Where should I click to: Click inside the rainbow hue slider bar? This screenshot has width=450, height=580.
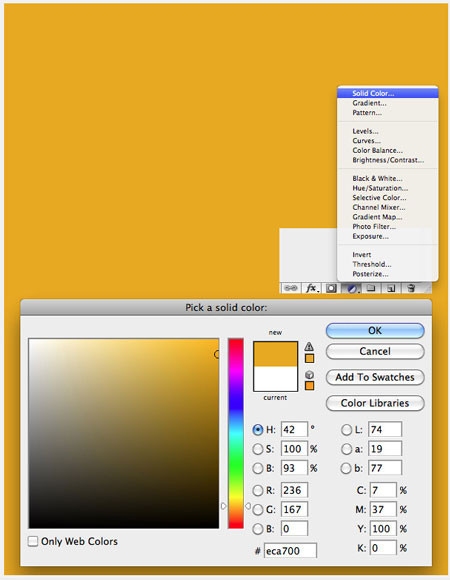click(x=236, y=433)
